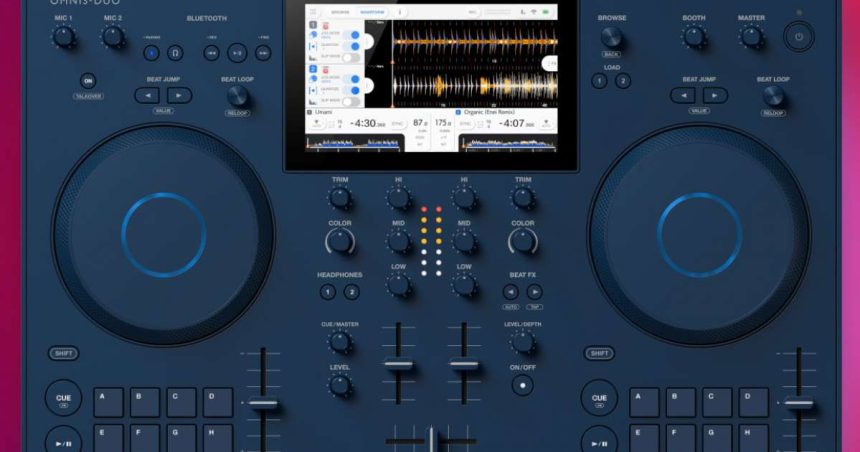Screen dimensions: 860x452
Task: Enable deck 2 slip mode switch
Action: [351, 101]
